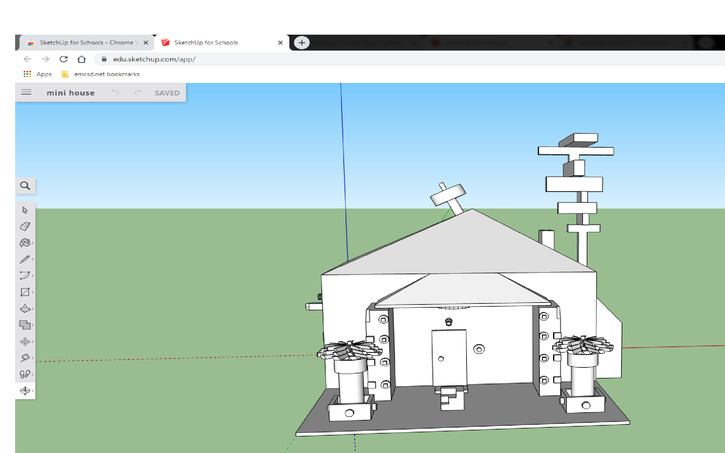Open the Search tool magnifier
This screenshot has height=453, width=725.
pyautogui.click(x=26, y=185)
